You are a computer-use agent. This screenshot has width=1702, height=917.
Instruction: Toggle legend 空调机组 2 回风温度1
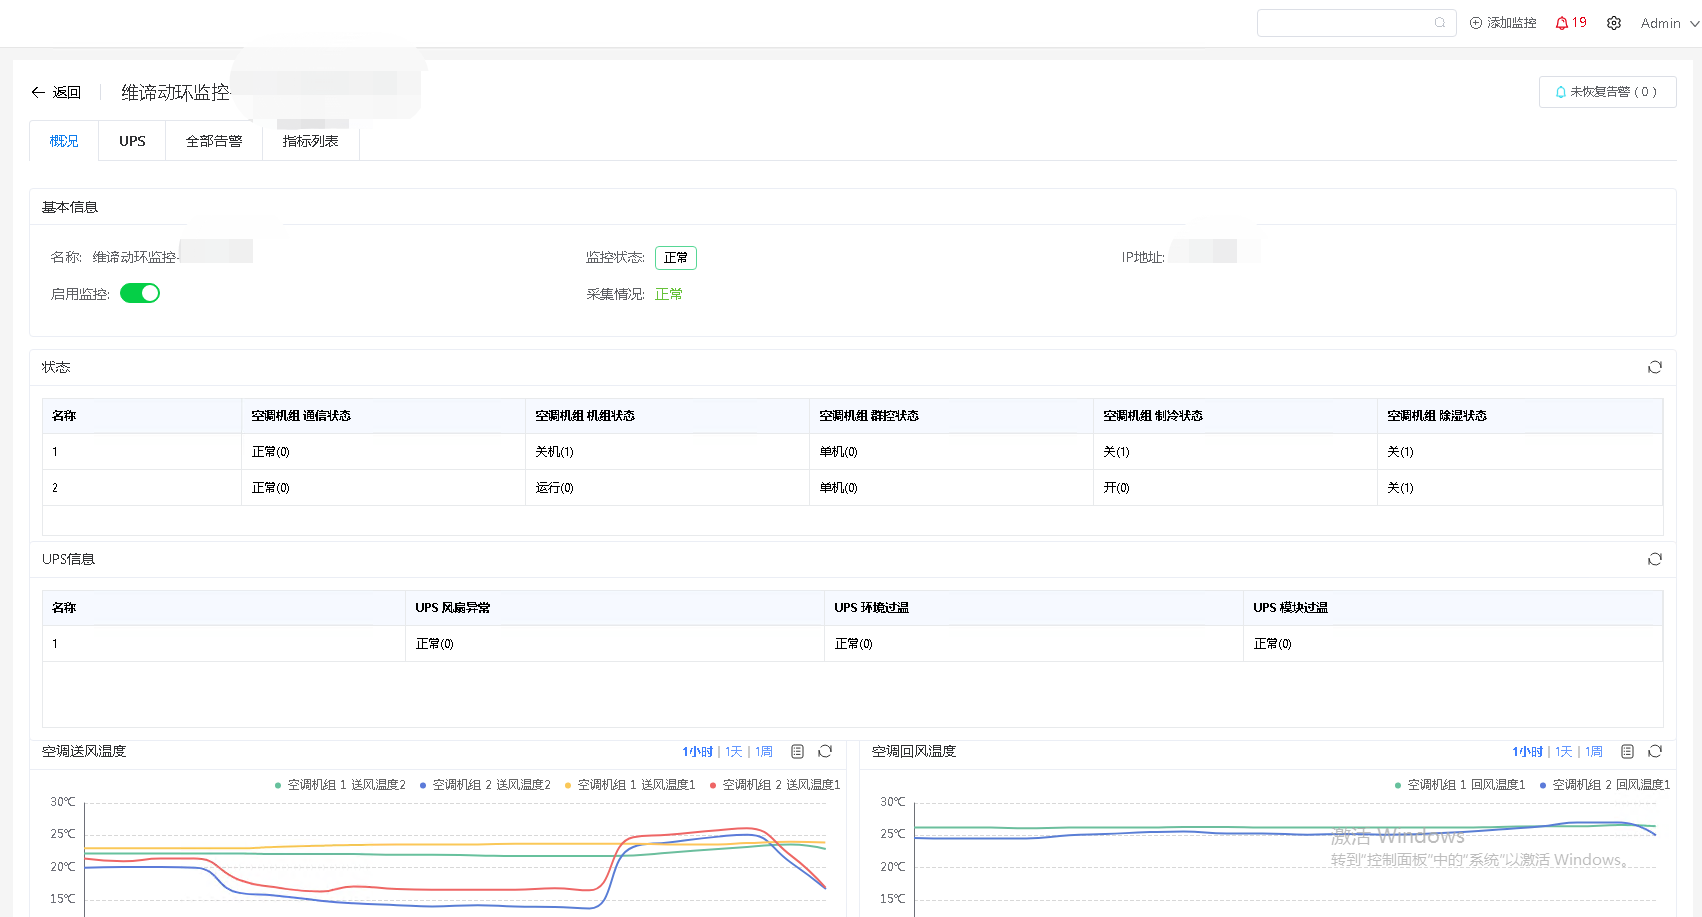point(1605,785)
